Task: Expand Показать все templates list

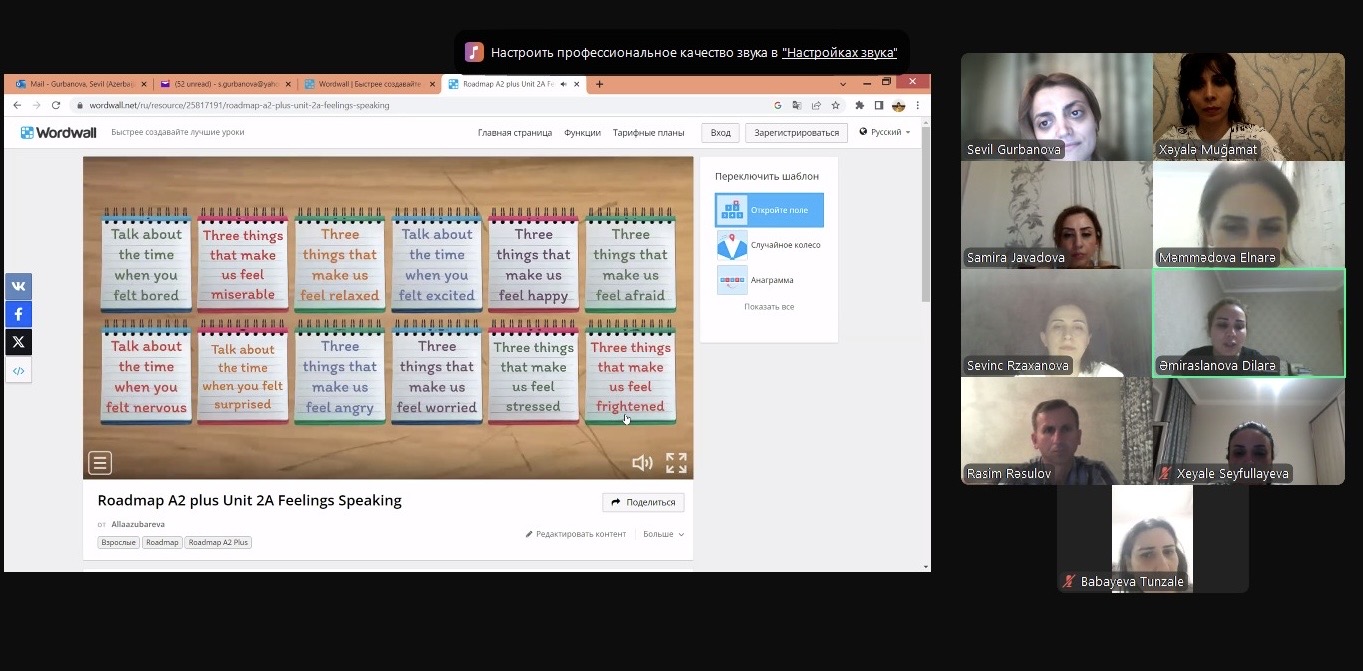Action: [769, 307]
